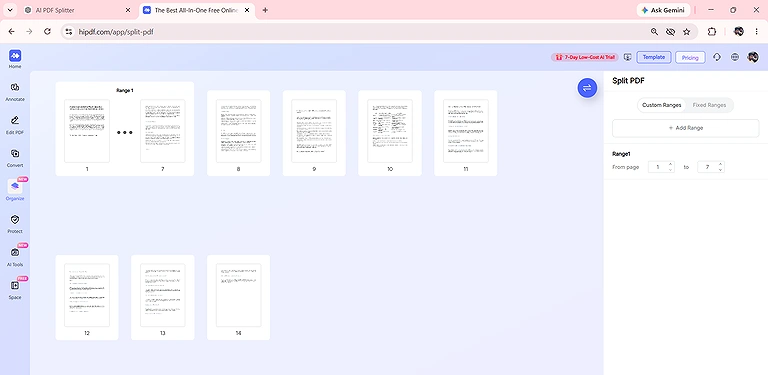The width and height of the screenshot is (768, 375).
Task: Select page 8 thumbnail
Action: 239,131
